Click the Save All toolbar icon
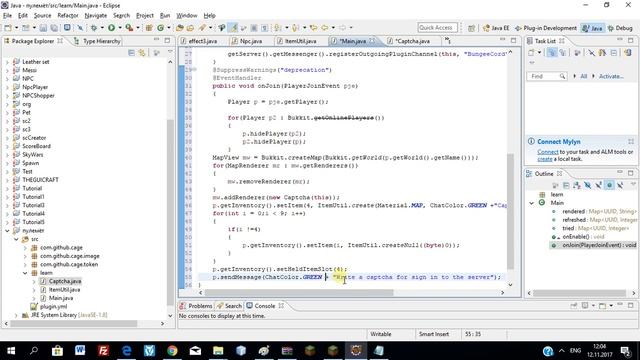 tap(54, 28)
